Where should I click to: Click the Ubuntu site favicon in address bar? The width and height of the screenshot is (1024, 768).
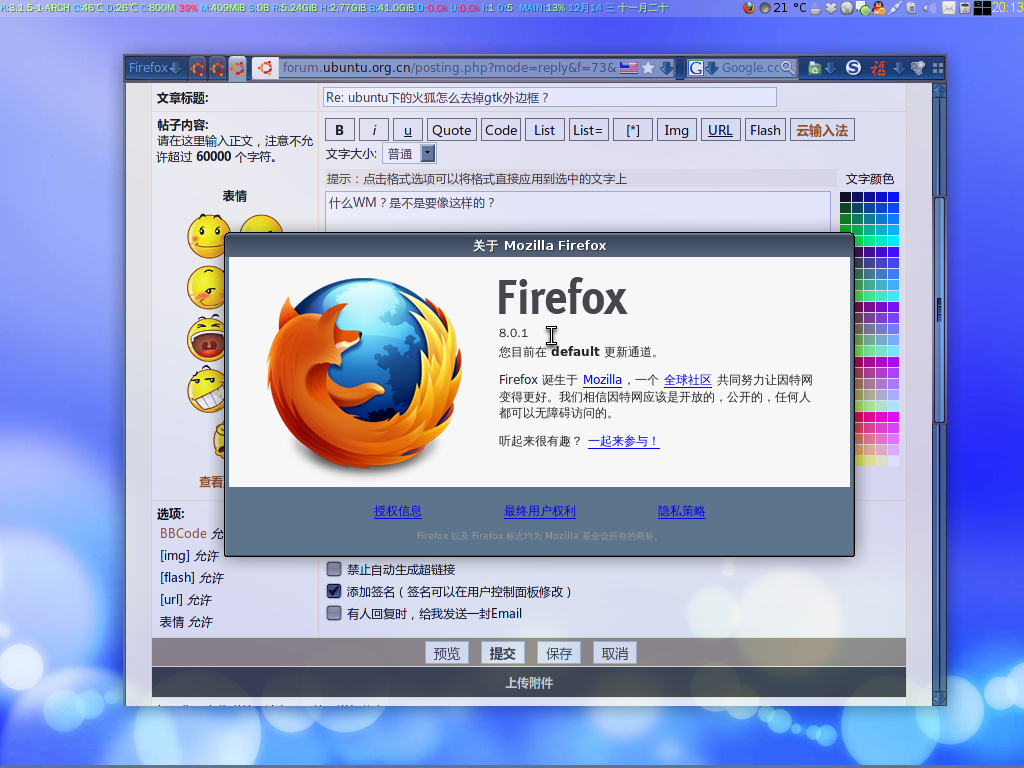[264, 68]
